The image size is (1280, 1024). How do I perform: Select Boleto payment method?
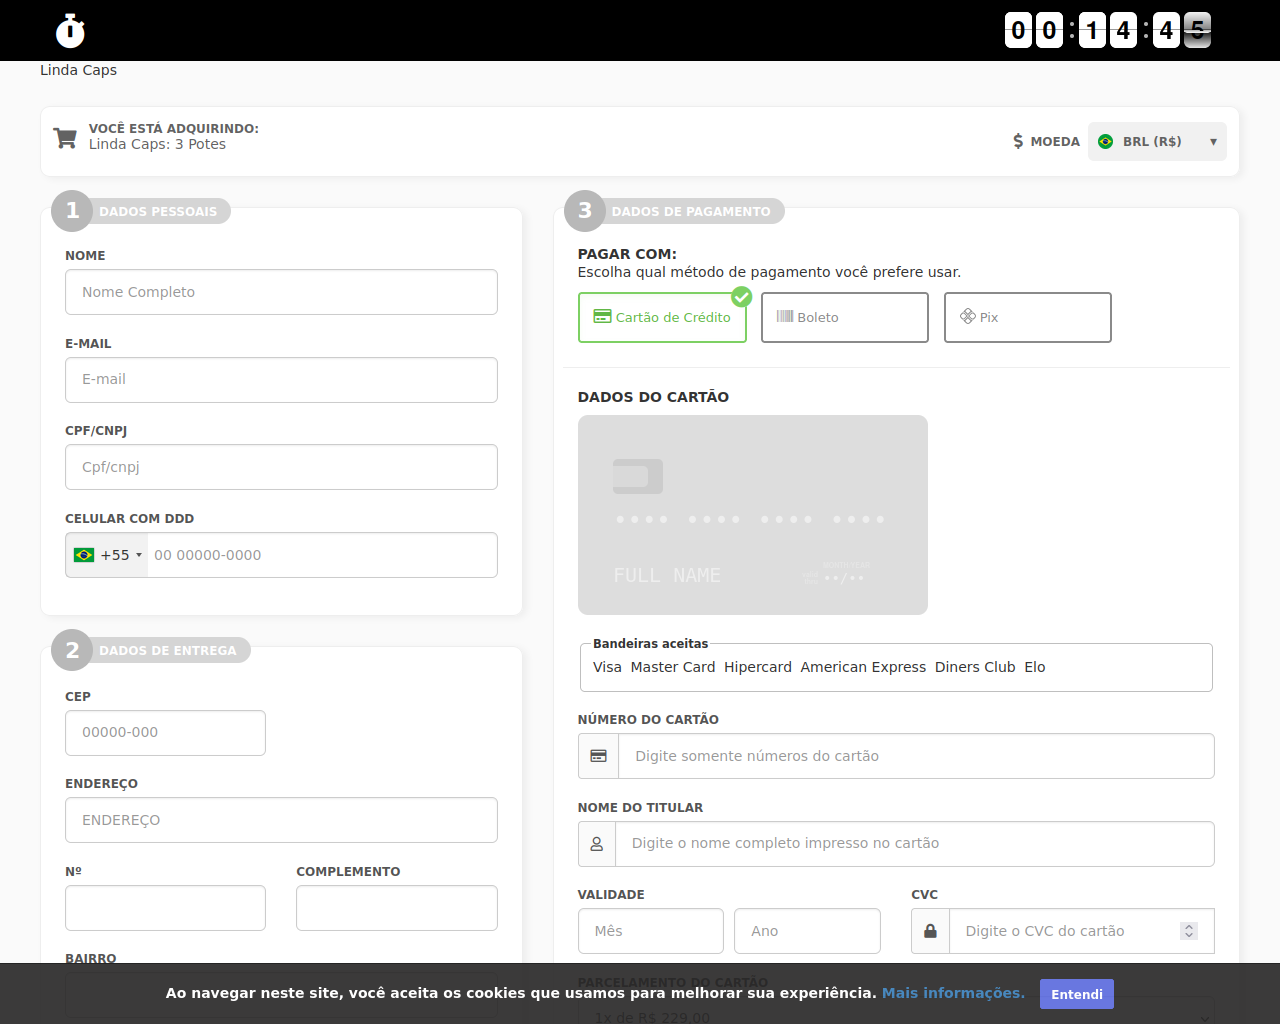click(x=845, y=317)
